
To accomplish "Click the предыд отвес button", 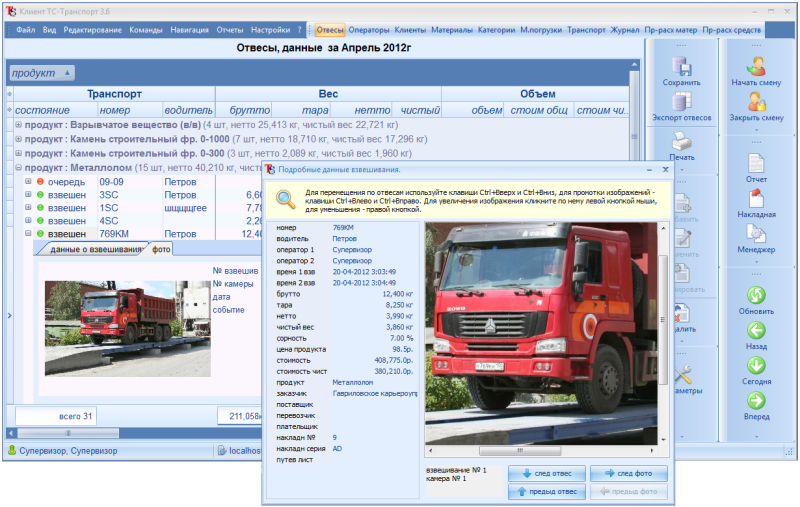I will (x=547, y=492).
